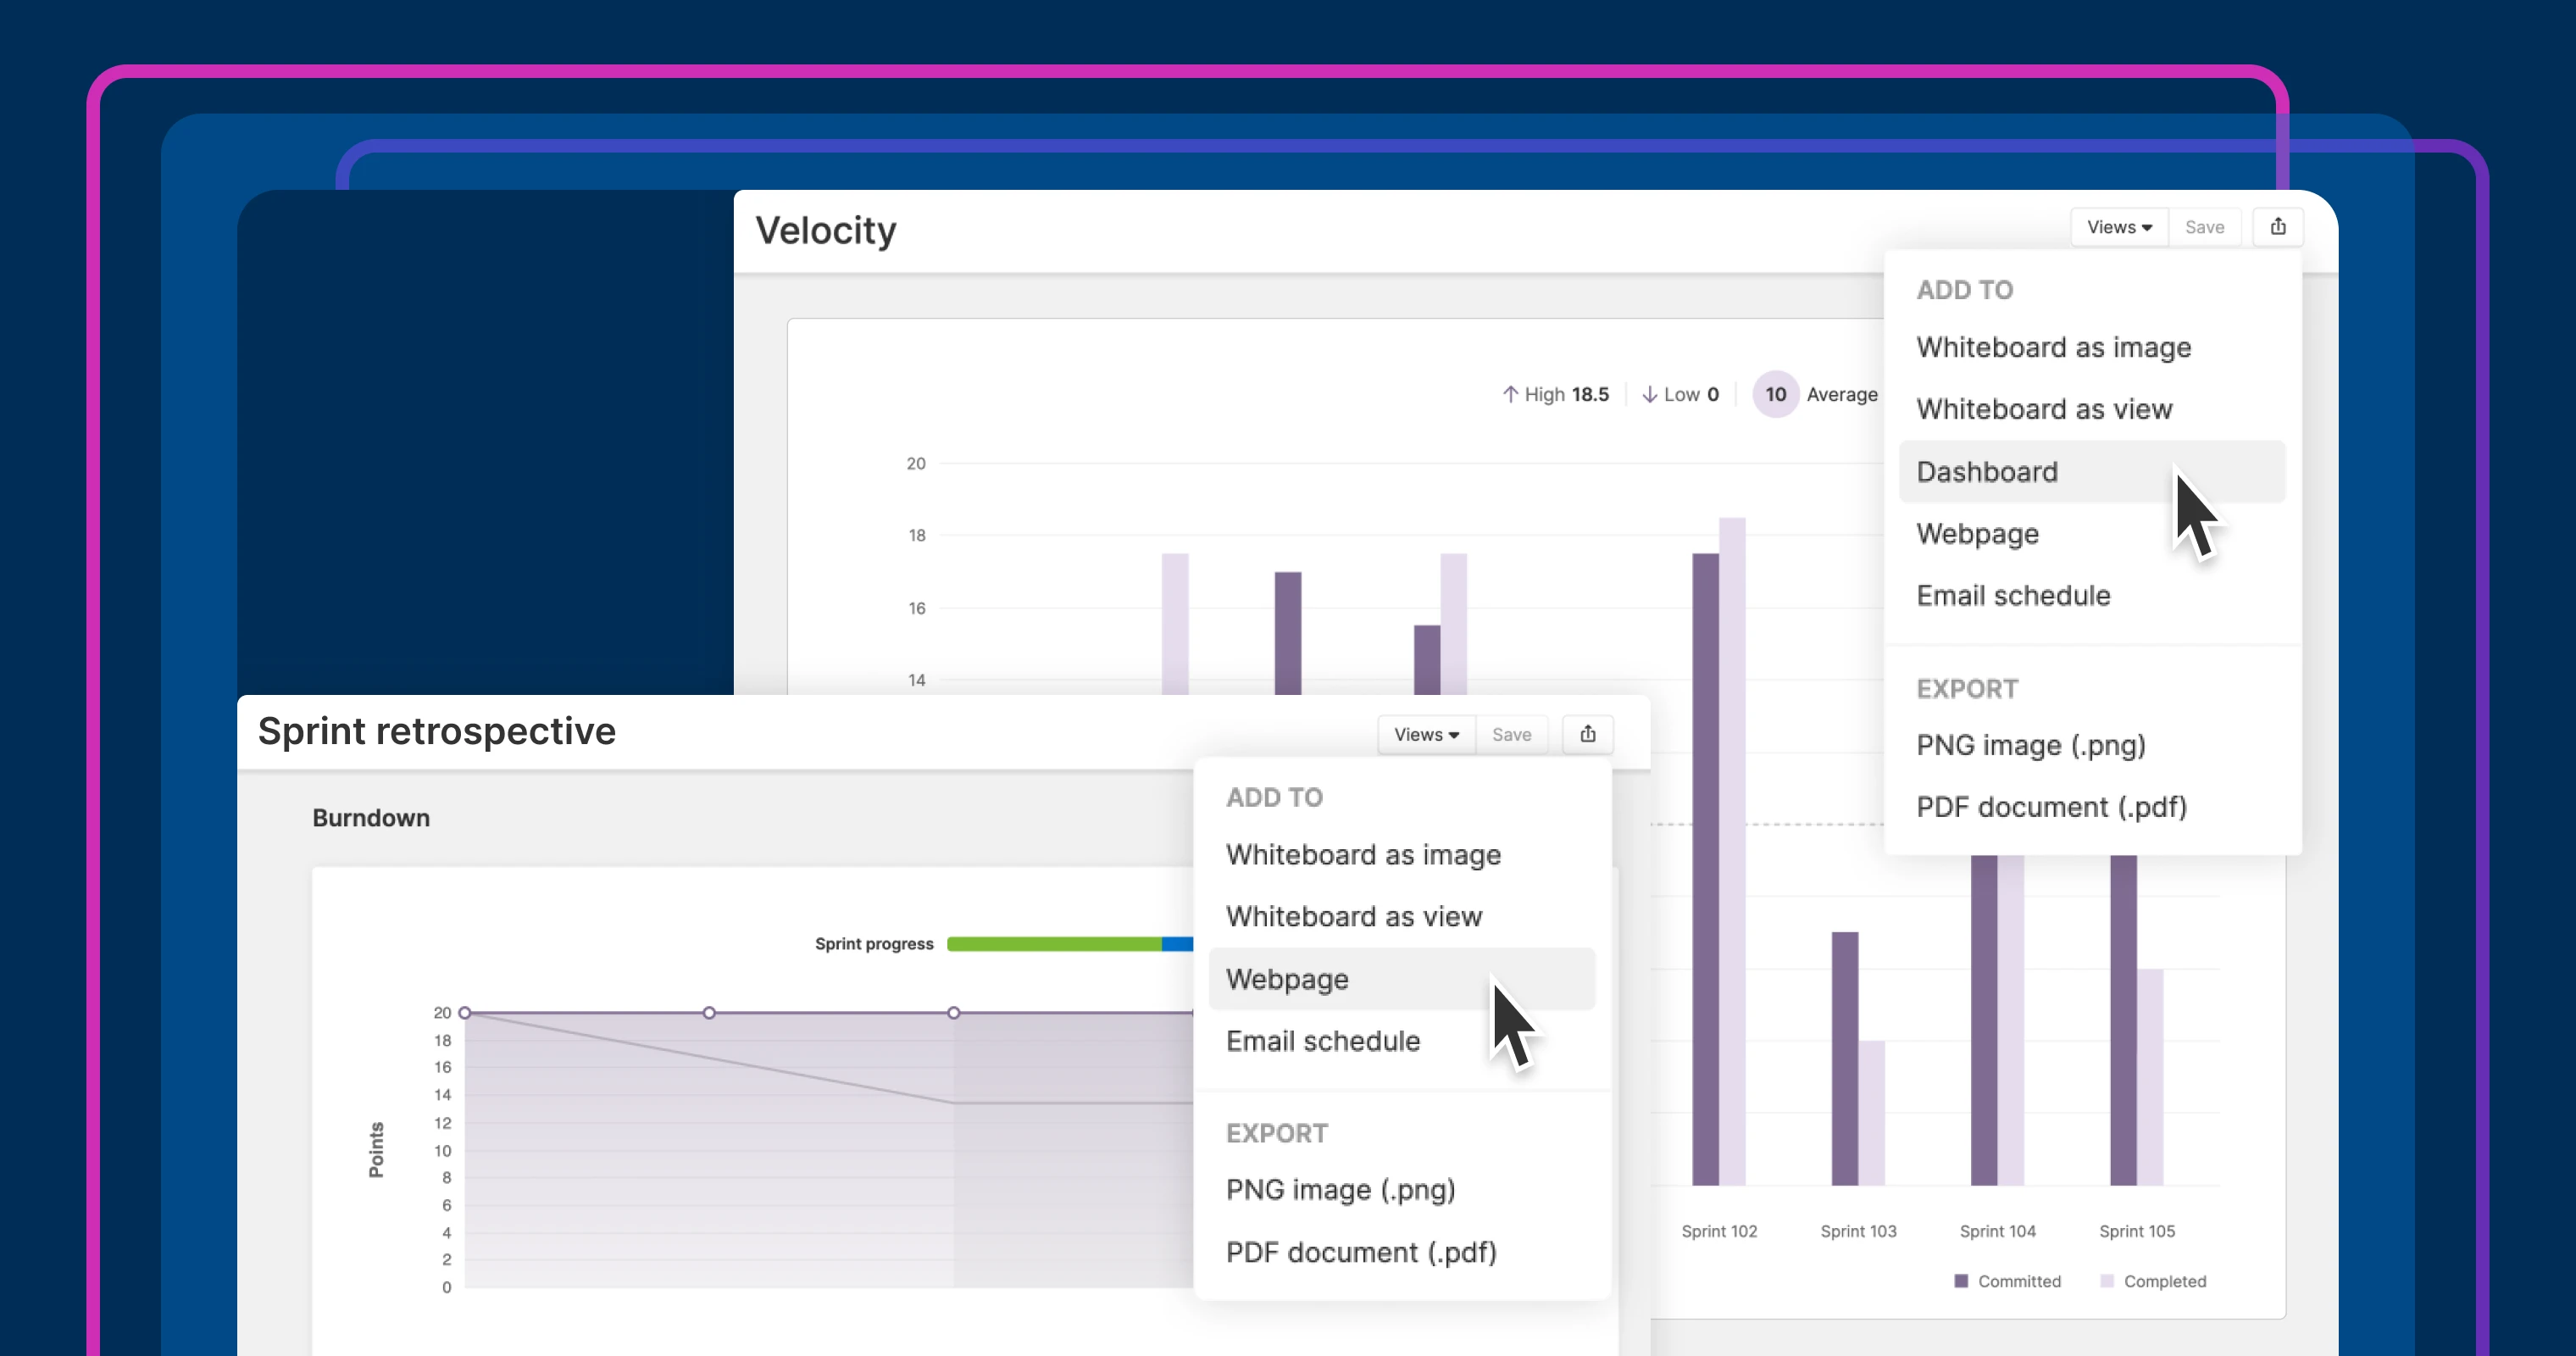2576x1356 pixels.
Task: Toggle the Committed legend marker
Action: click(x=1961, y=1281)
